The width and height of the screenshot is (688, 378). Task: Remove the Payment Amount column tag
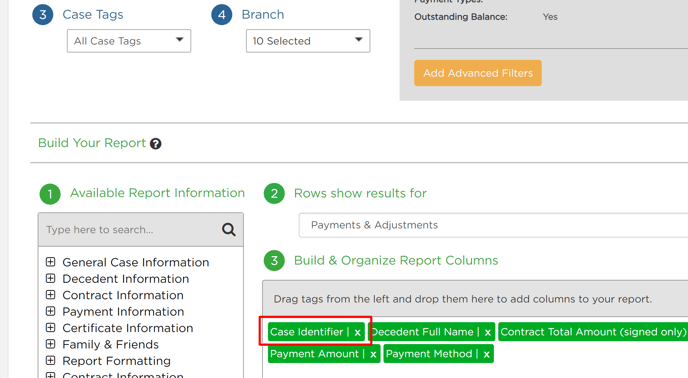373,354
